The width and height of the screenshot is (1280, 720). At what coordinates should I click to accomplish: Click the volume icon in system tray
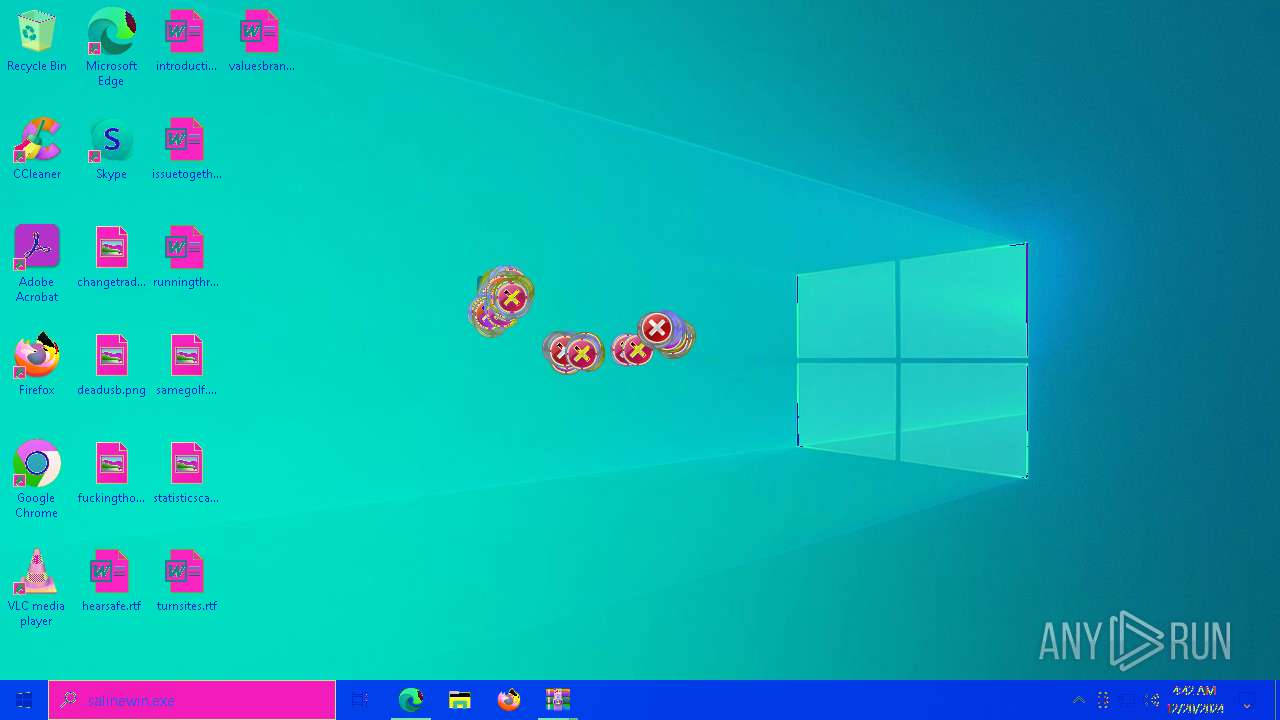click(1152, 700)
